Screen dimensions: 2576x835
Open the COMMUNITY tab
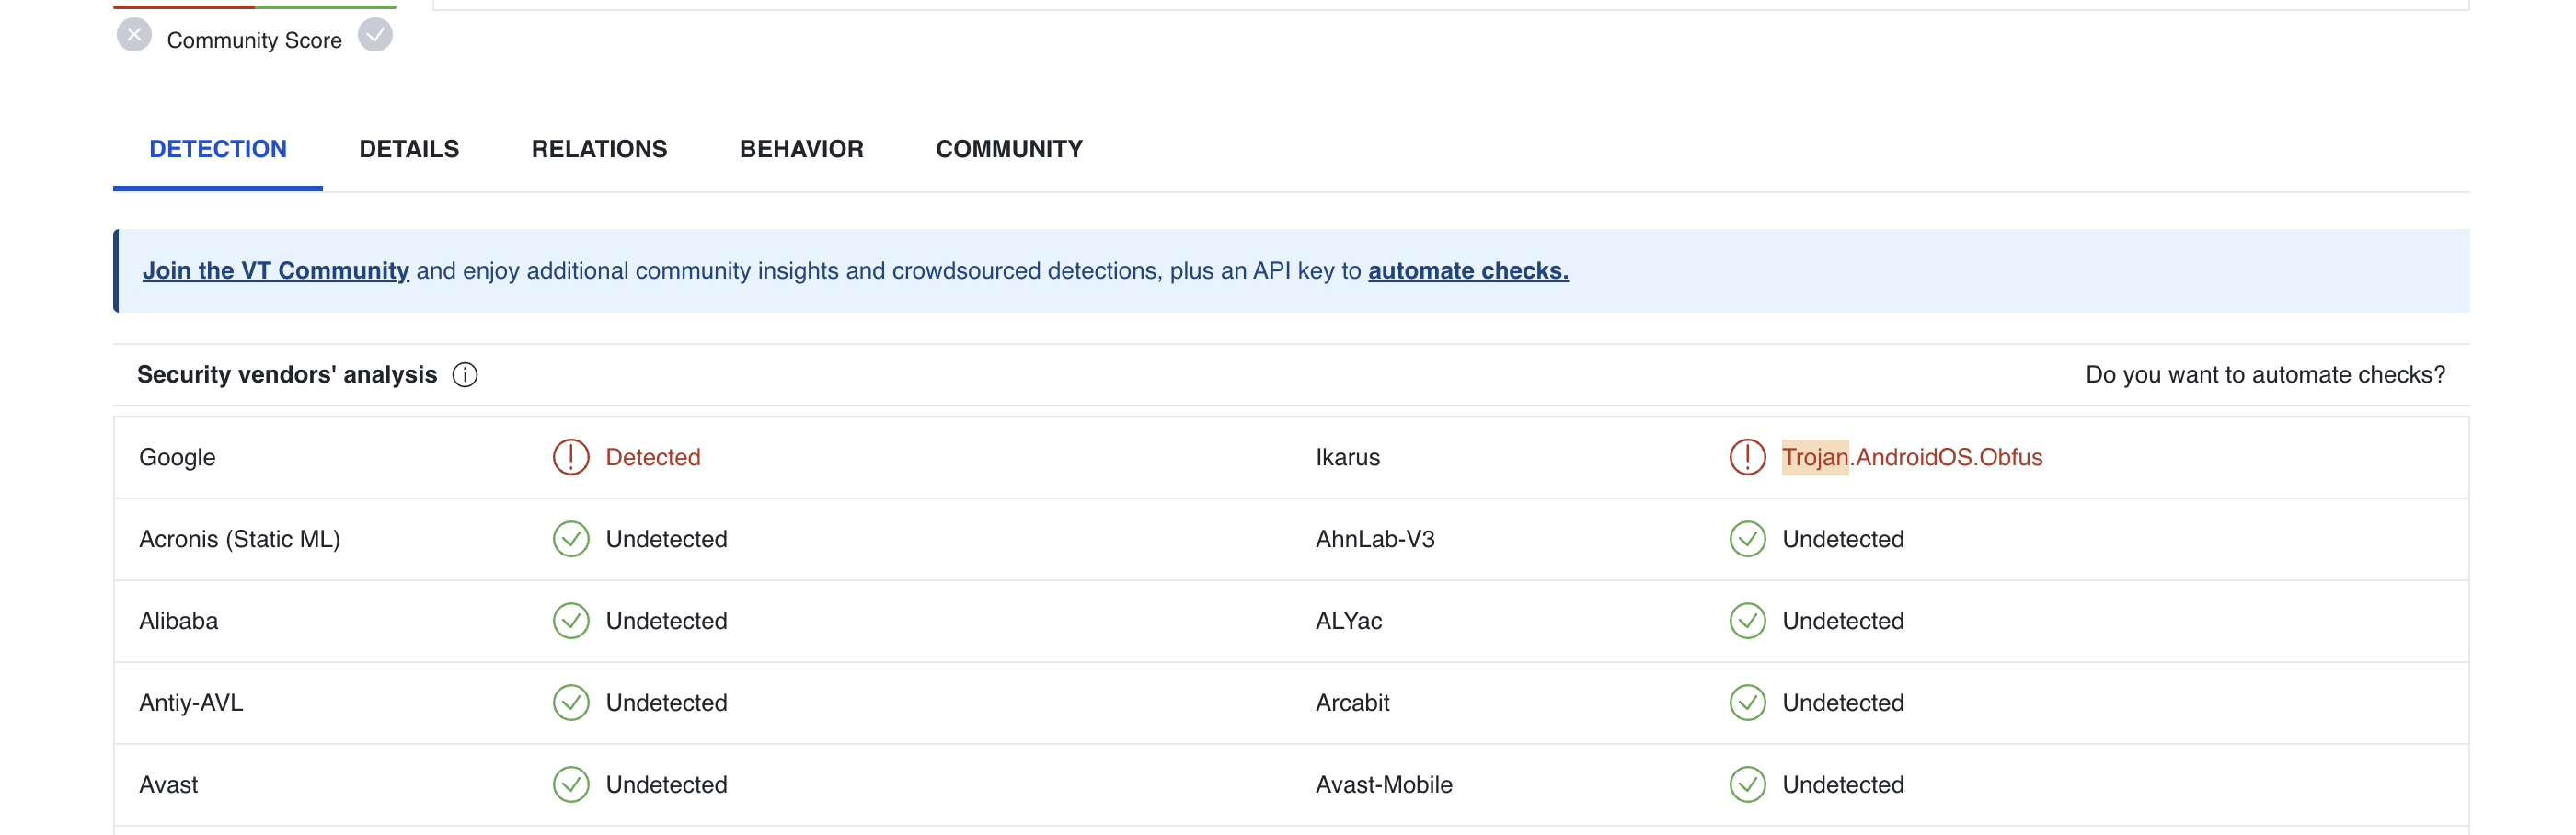(x=1009, y=149)
